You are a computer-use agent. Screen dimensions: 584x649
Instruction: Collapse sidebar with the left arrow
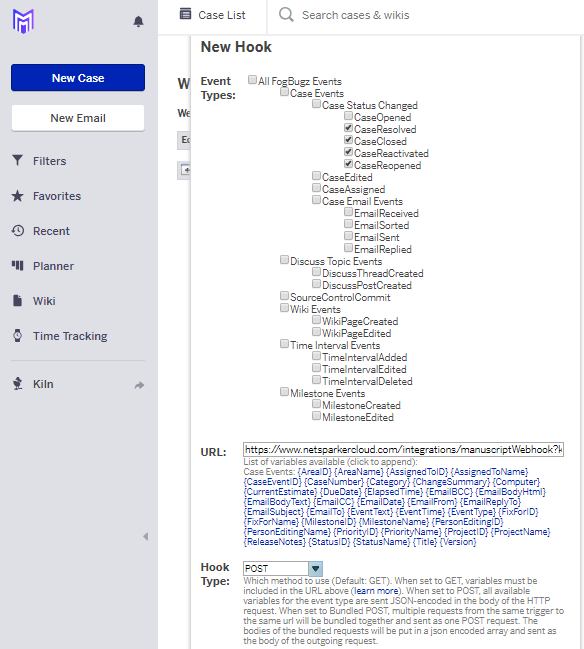pos(145,536)
